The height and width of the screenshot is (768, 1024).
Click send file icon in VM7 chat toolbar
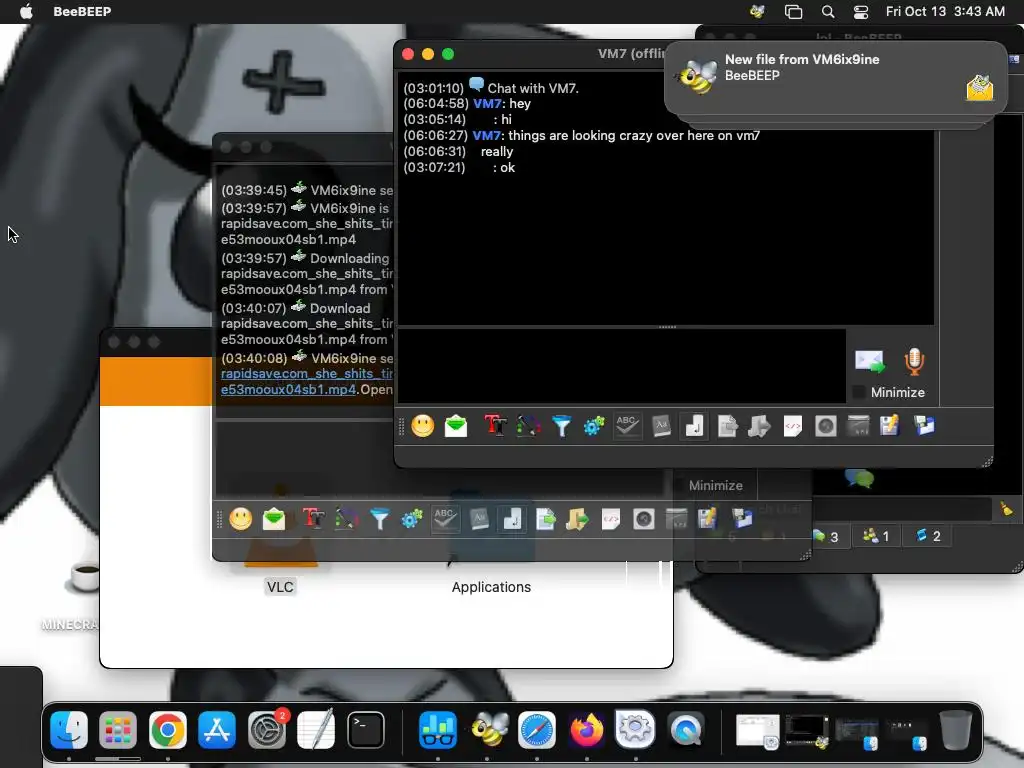727,426
